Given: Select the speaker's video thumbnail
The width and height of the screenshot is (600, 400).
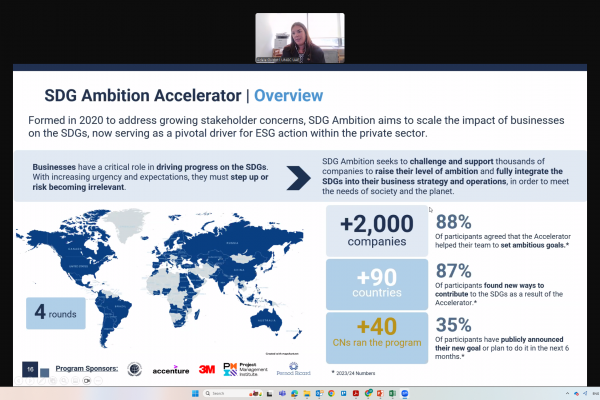Looking at the screenshot, I should [x=299, y=36].
